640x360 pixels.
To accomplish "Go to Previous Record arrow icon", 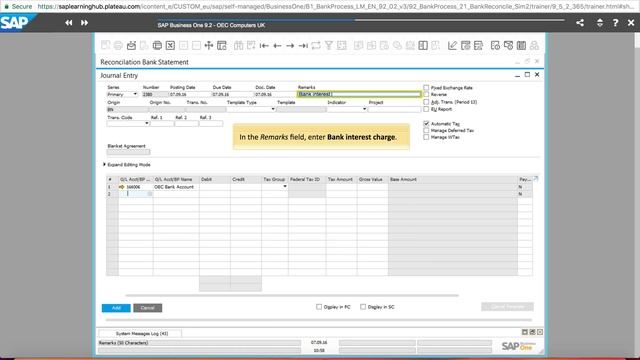I will coord(277,46).
